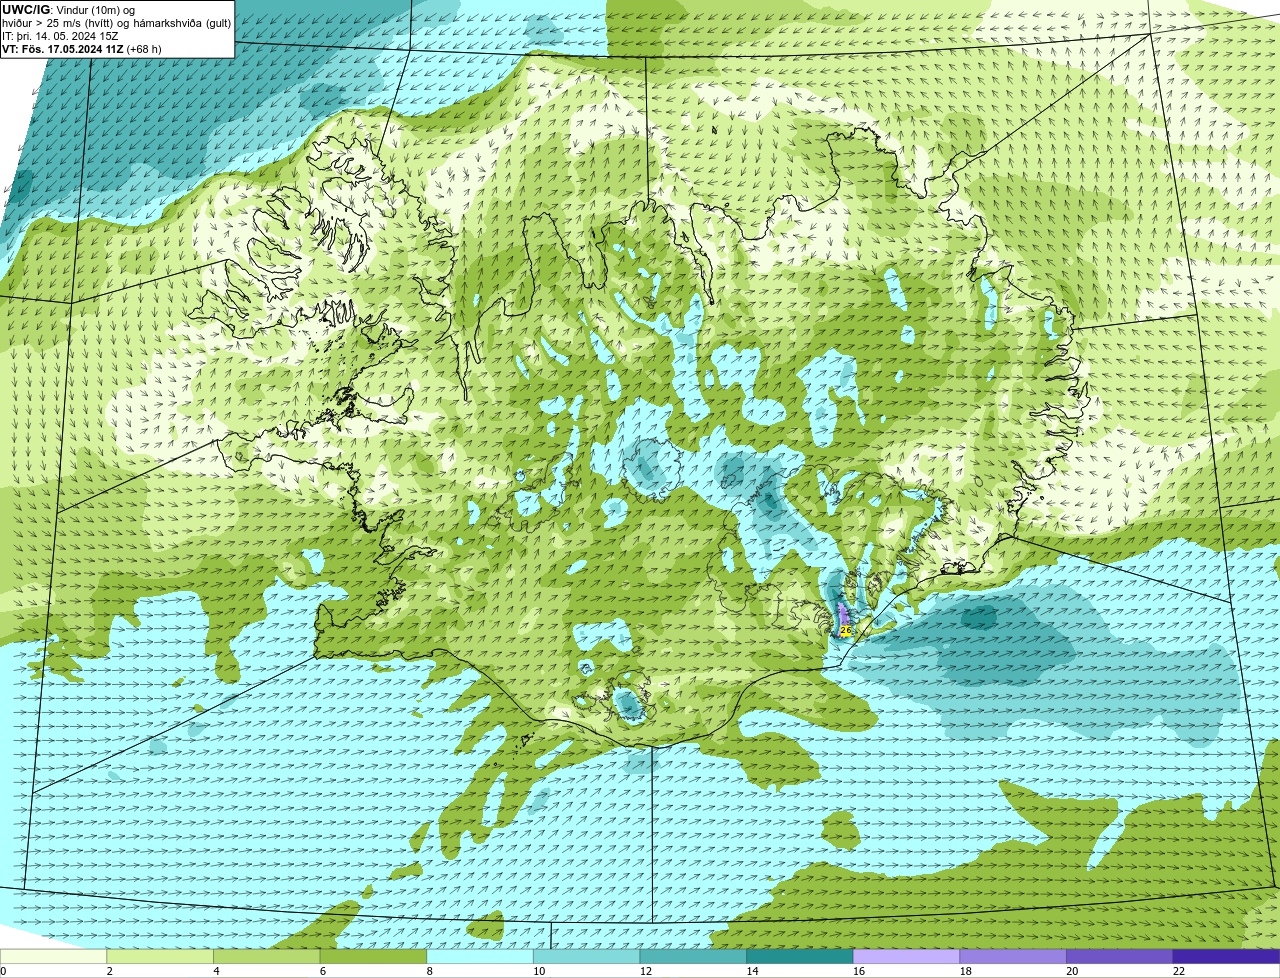Click the '12' label on the scale
This screenshot has height=978, width=1280.
click(646, 971)
